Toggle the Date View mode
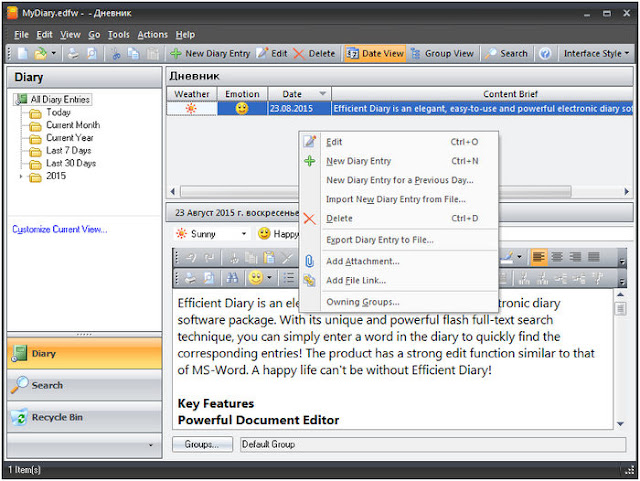The image size is (640, 481). pos(375,53)
